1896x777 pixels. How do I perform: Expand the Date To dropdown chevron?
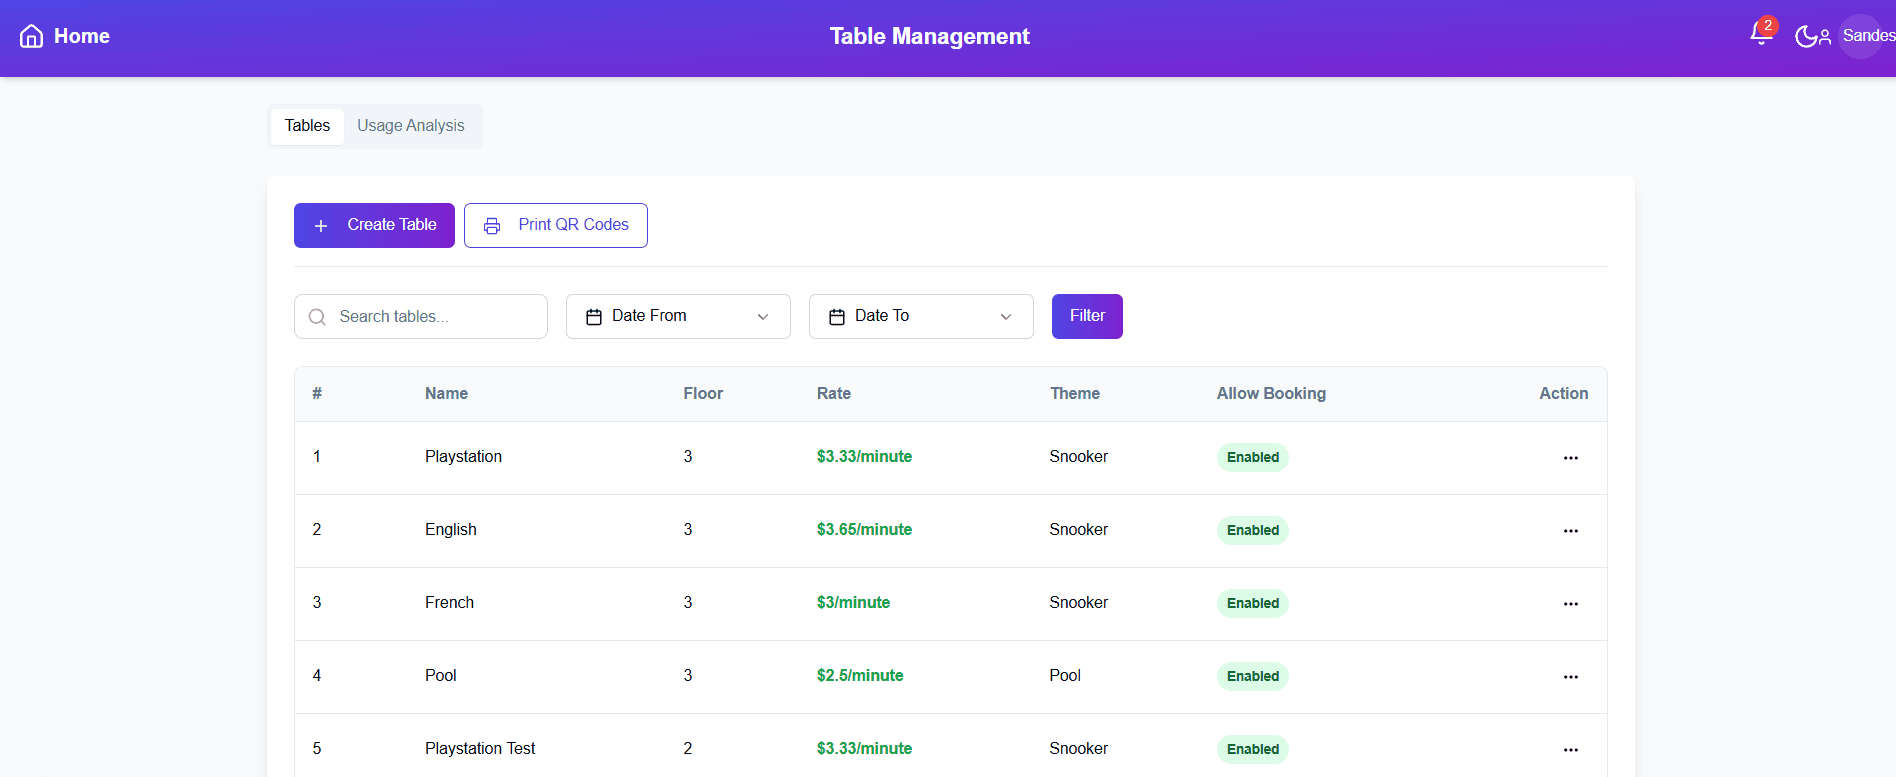(1006, 317)
